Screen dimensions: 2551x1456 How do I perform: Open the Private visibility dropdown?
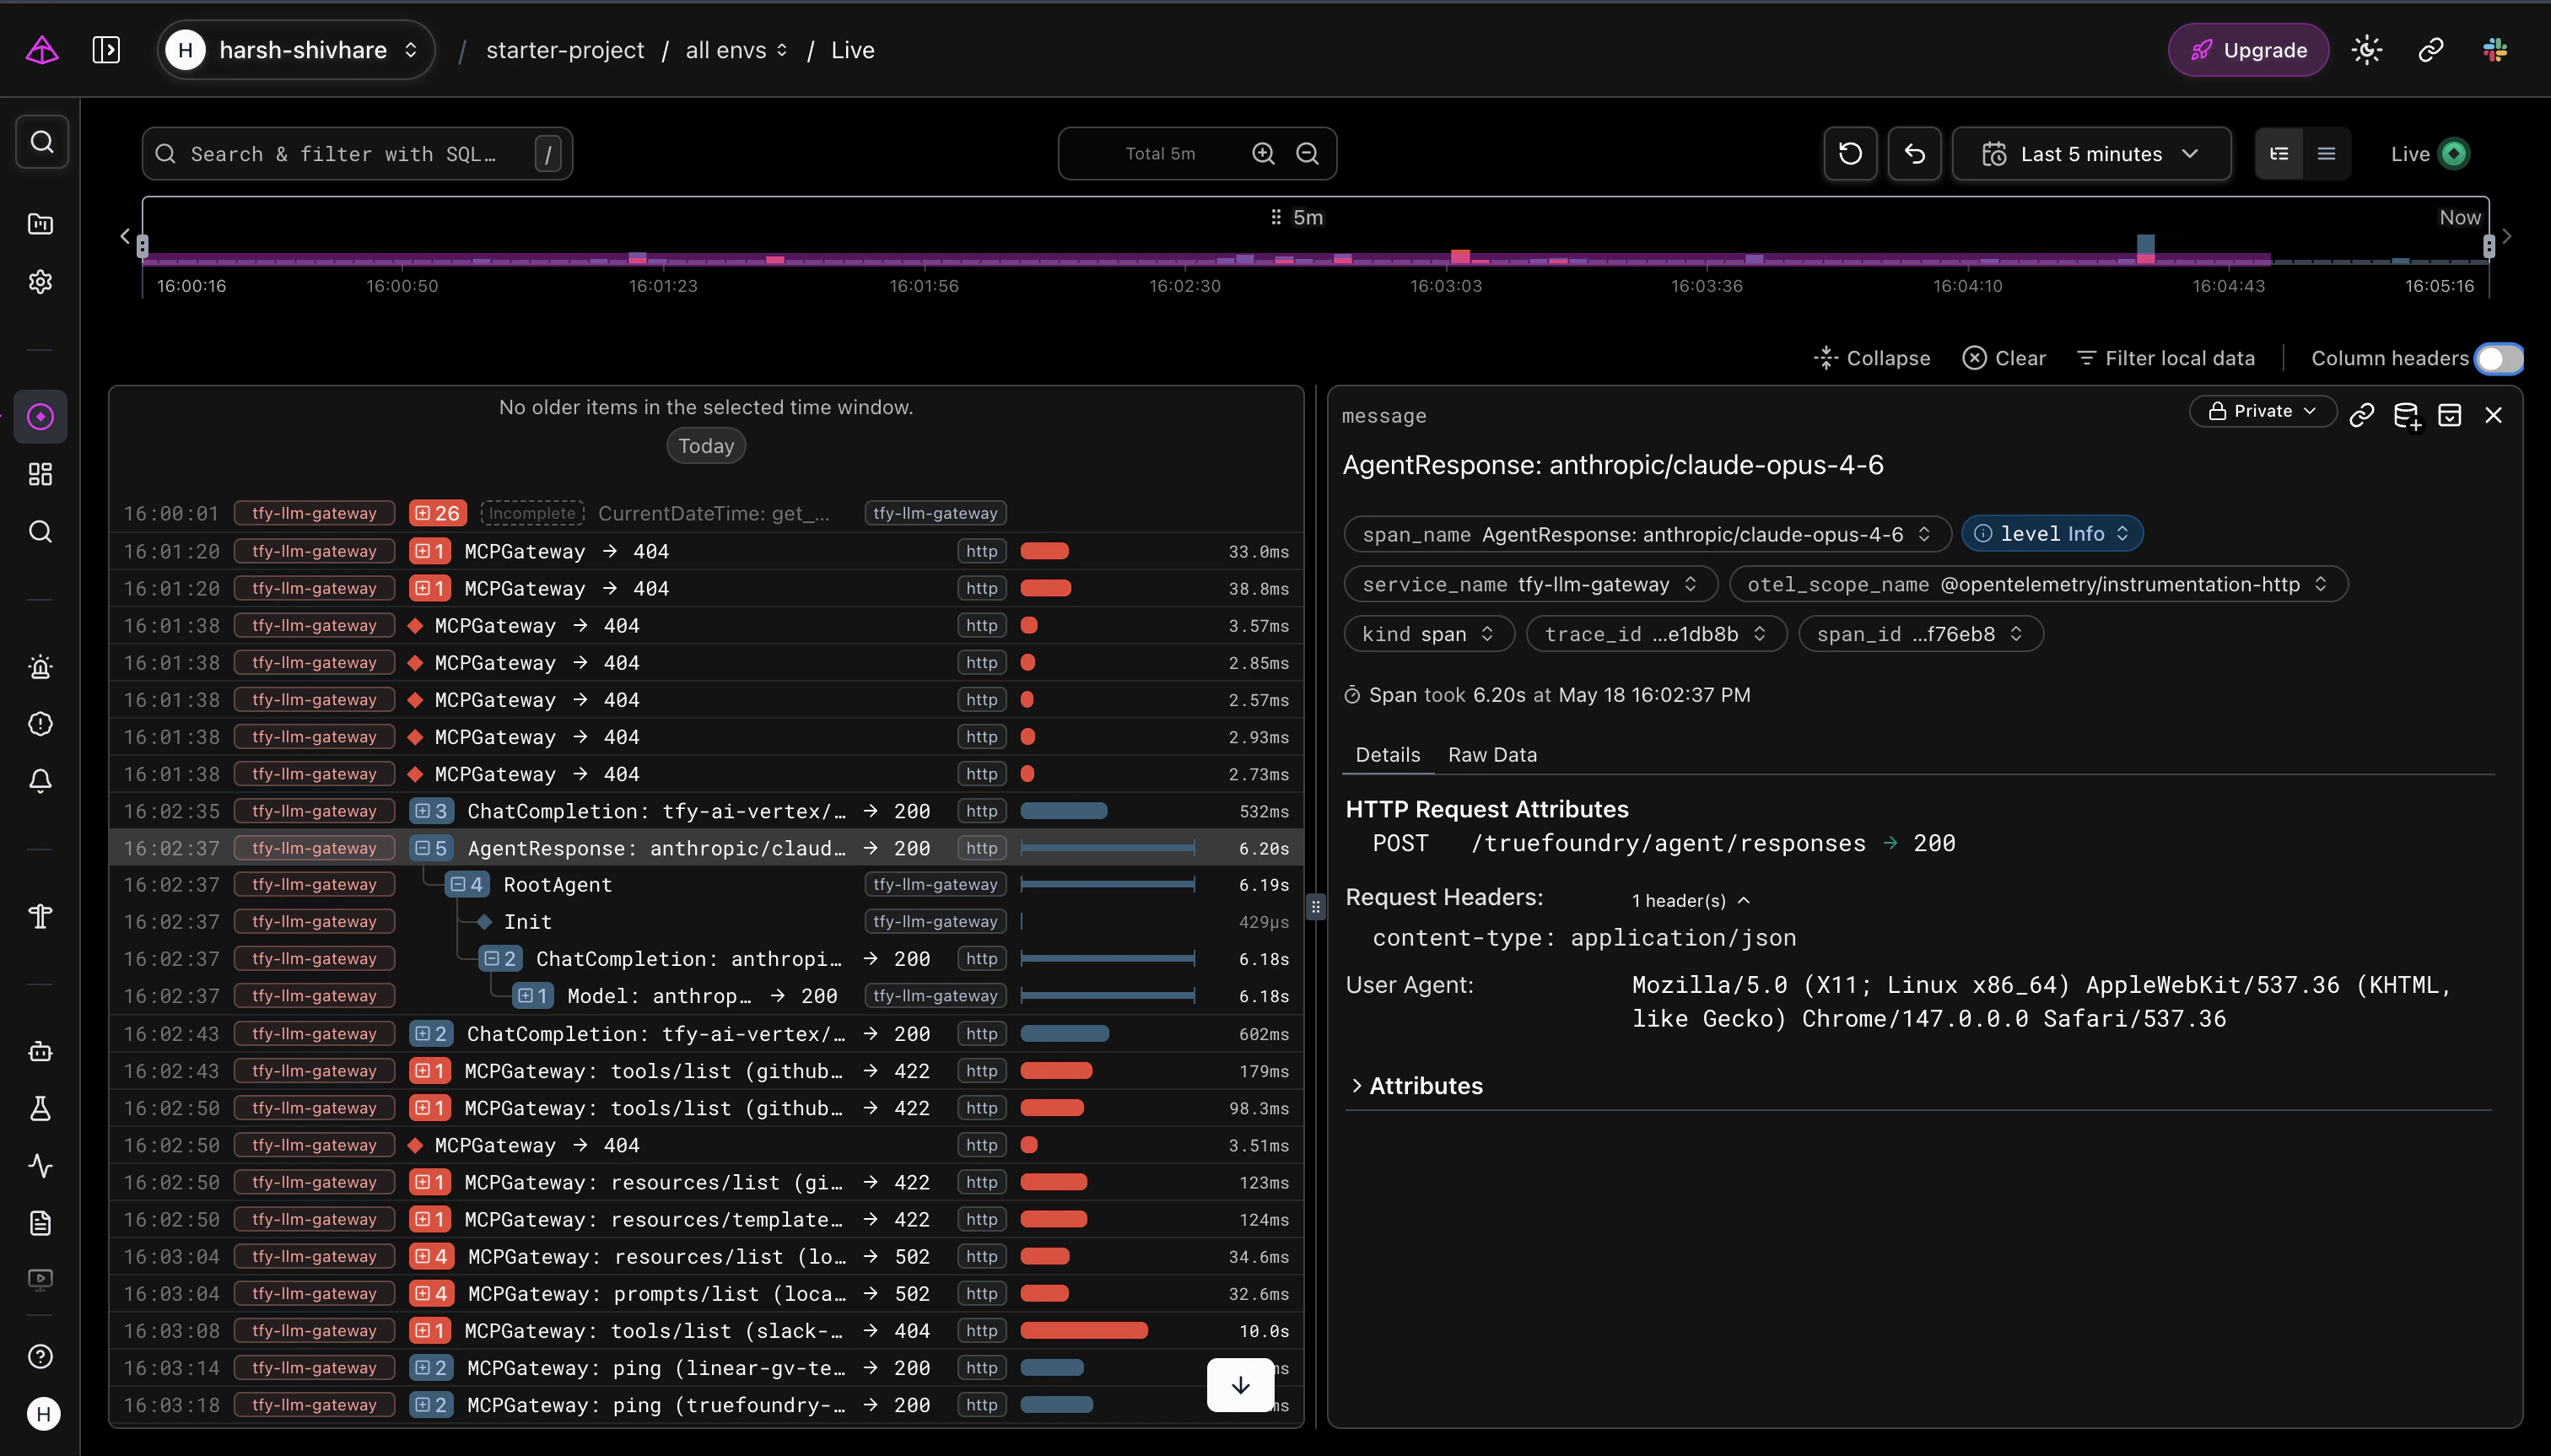pos(2262,411)
